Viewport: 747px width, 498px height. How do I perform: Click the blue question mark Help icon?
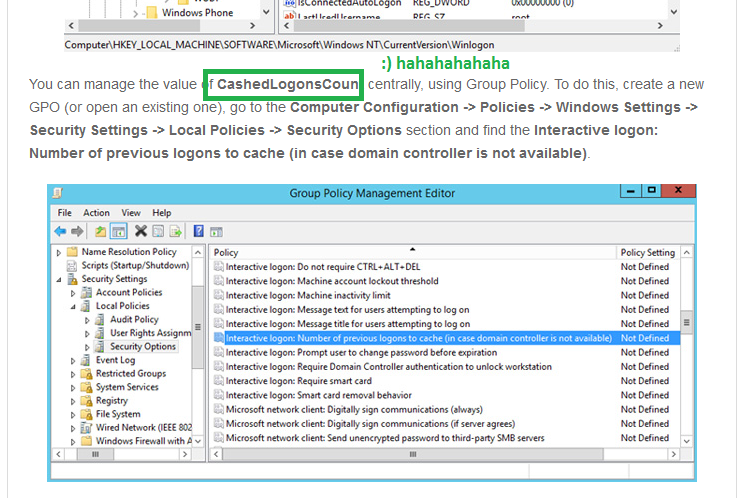pyautogui.click(x=199, y=231)
